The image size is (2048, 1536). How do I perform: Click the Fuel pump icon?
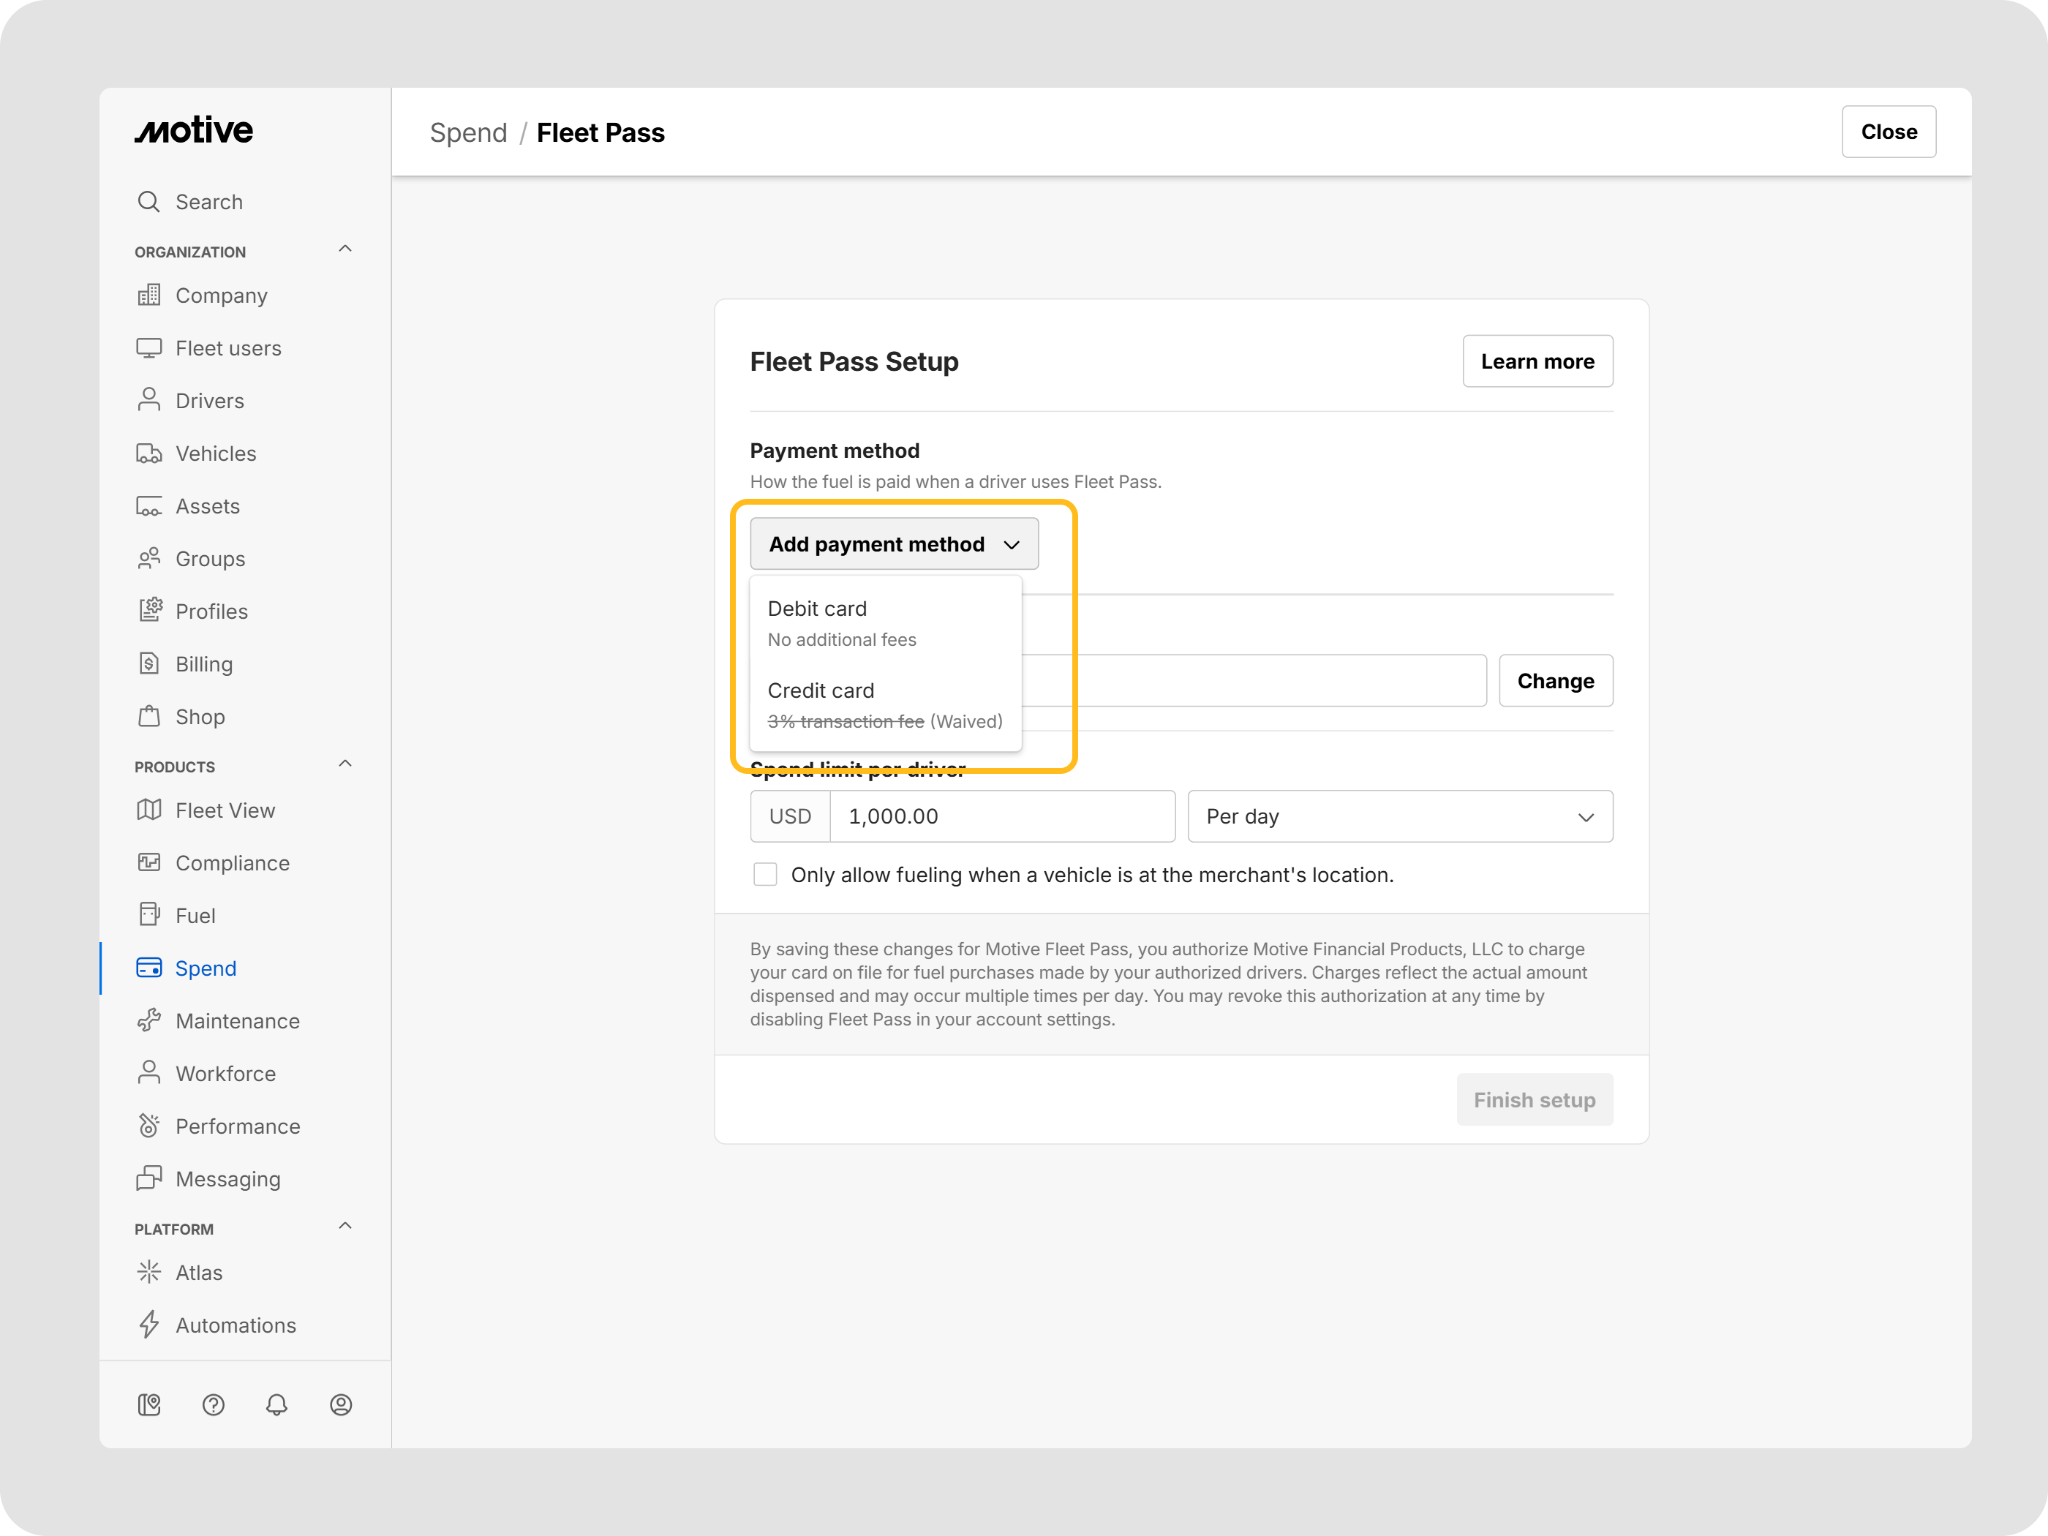click(x=149, y=915)
